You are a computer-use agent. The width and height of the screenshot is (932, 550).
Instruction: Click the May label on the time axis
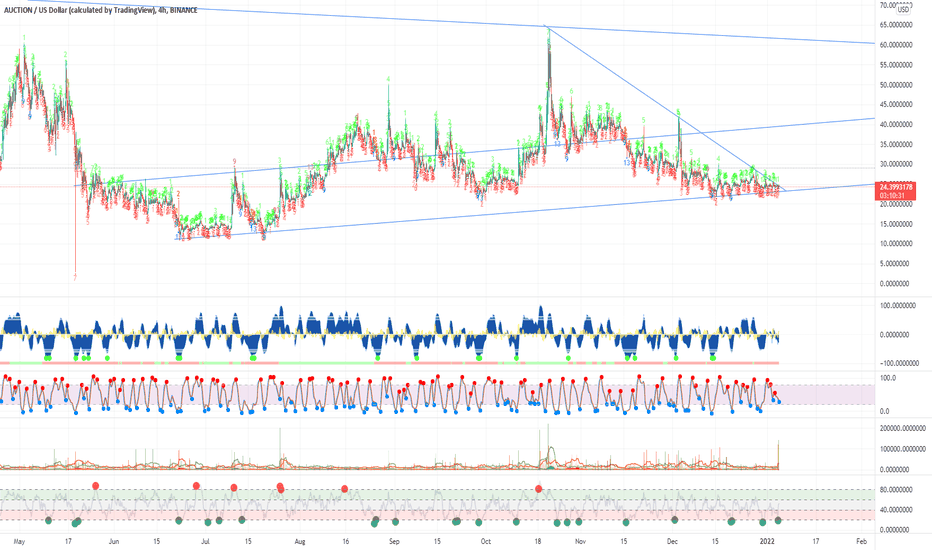(19, 542)
